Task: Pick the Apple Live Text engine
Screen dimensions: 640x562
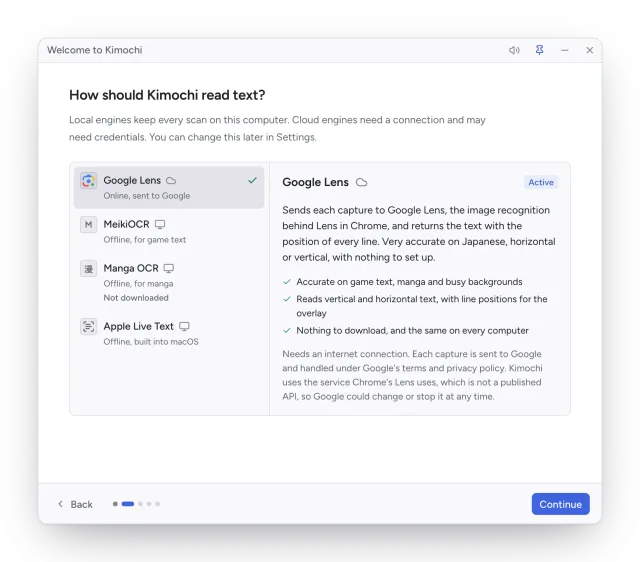Action: point(169,333)
